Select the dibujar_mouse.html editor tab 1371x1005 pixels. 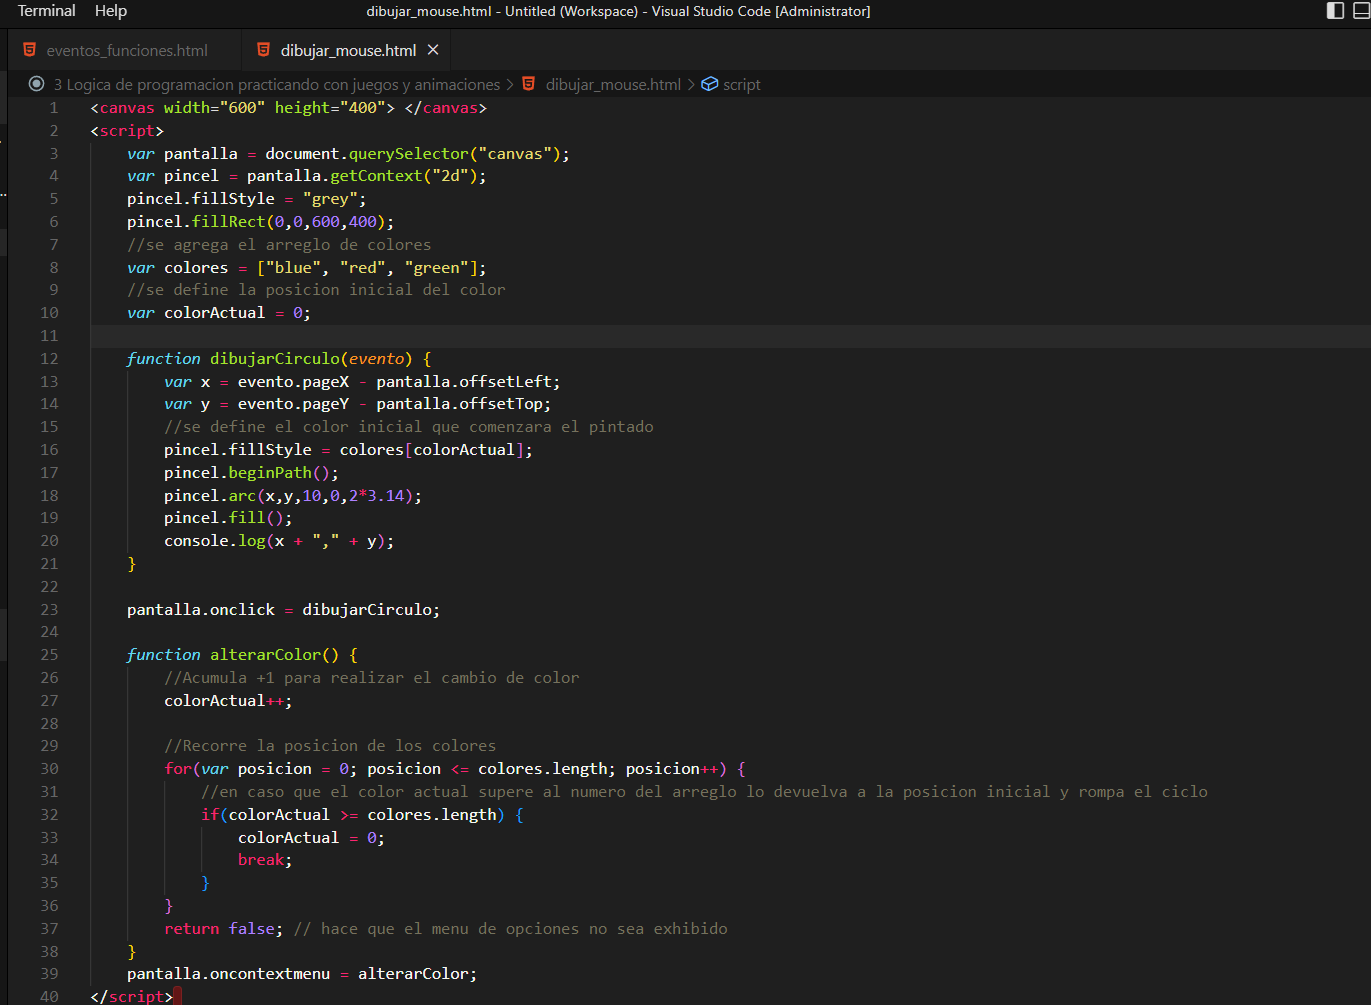click(348, 50)
